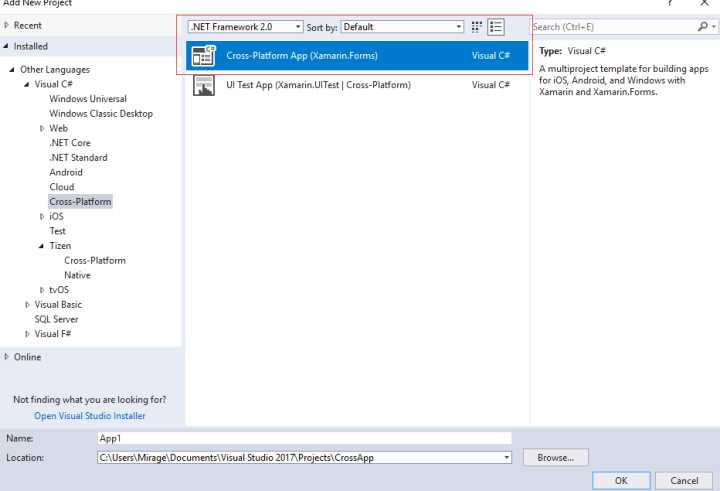This screenshot has width=720, height=491.
Task: Focus the Search (Ctrl+E) box
Action: (613, 27)
